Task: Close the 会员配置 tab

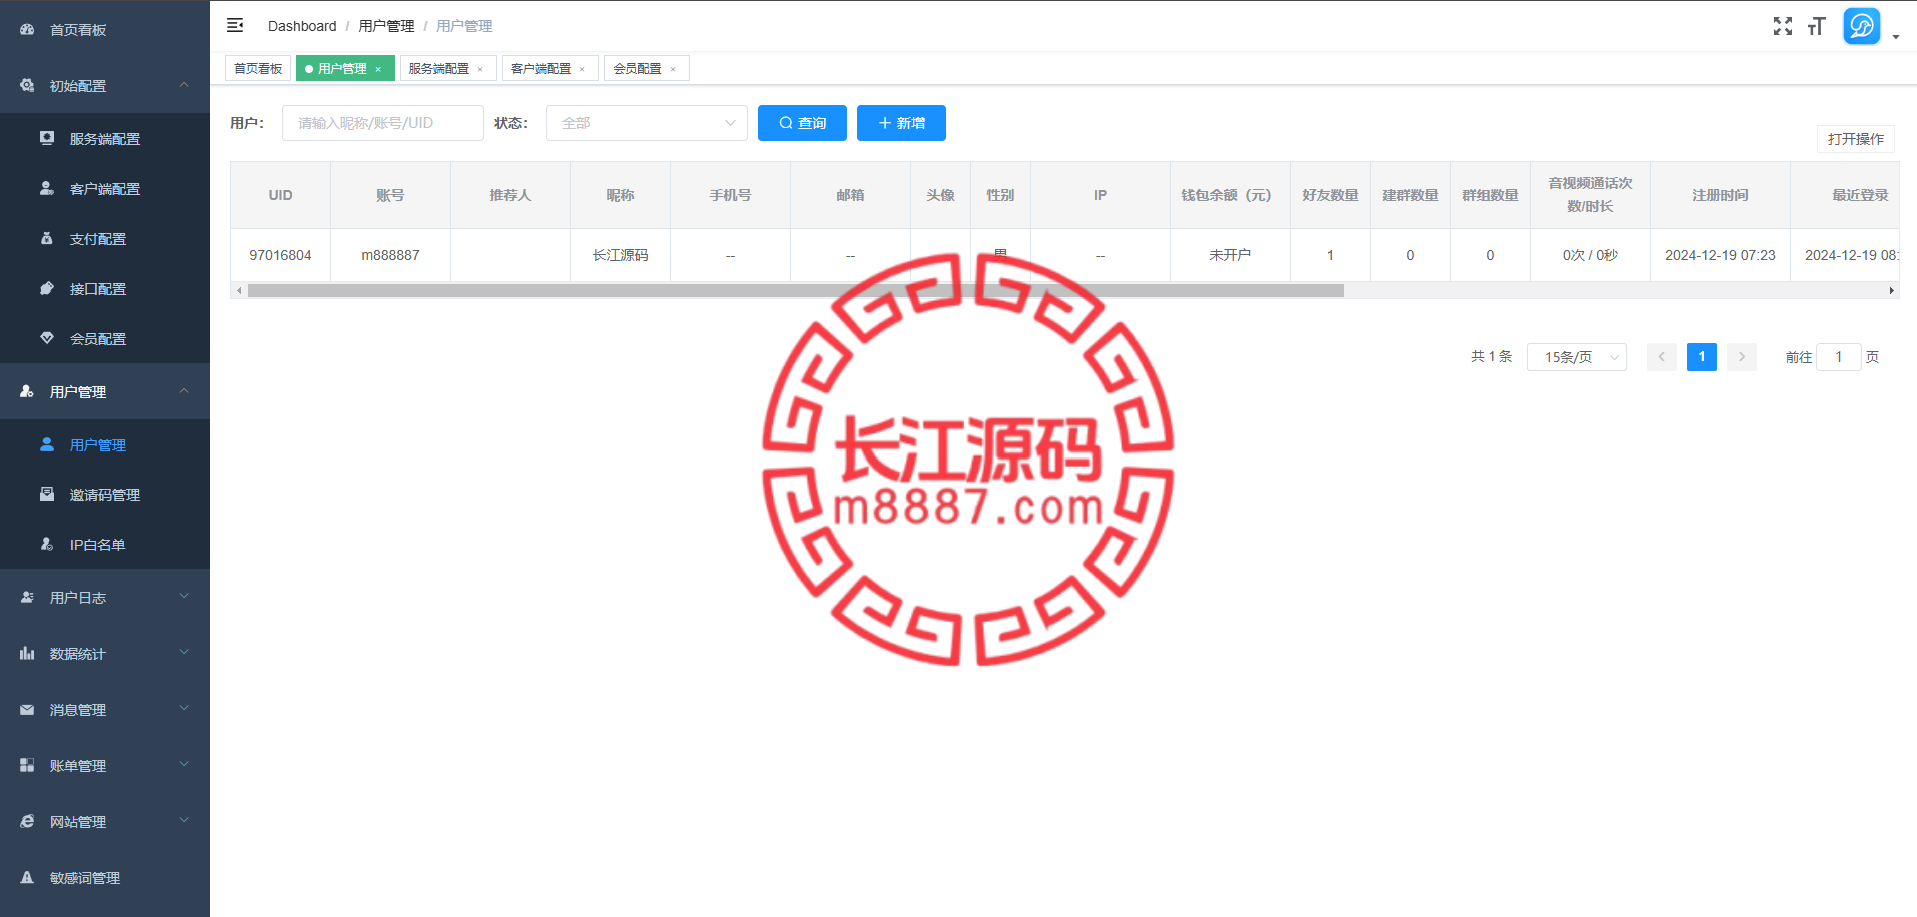Action: coord(673,69)
